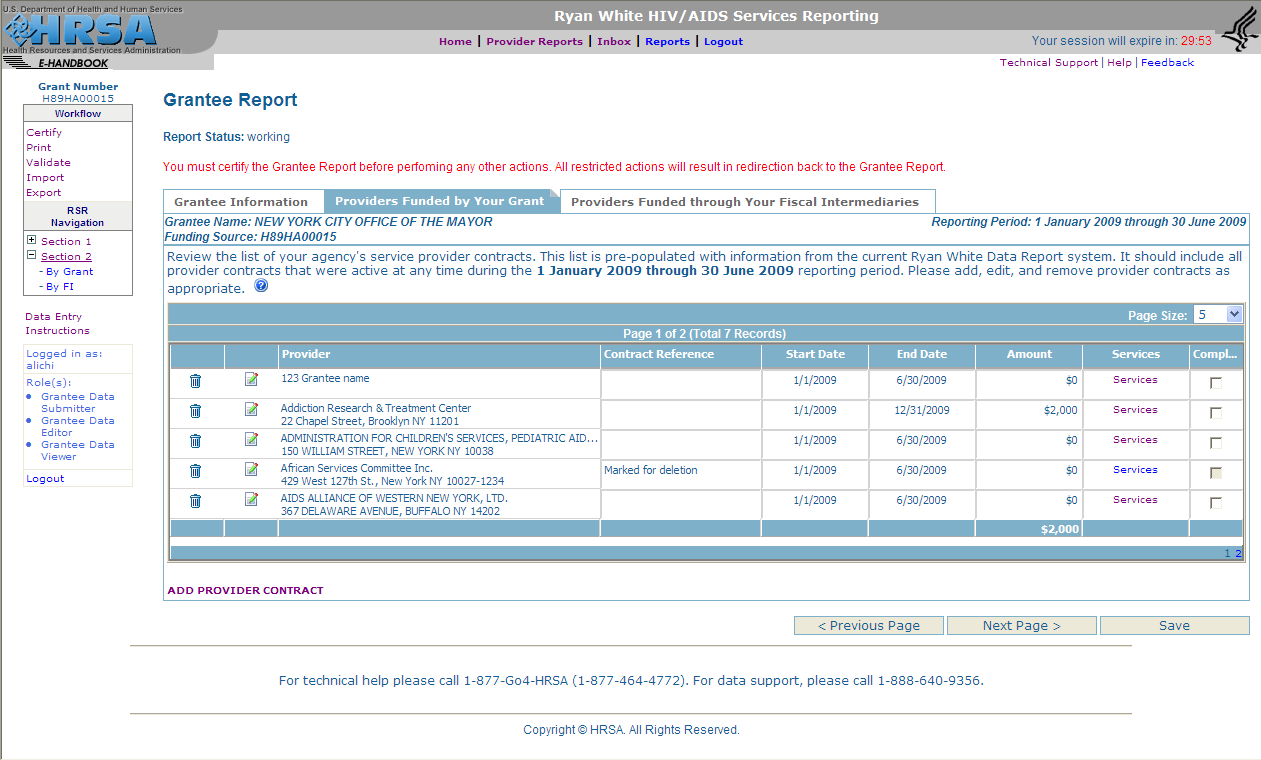The image size is (1261, 760).
Task: Open Services for Addiction Research & Treatment Center
Action: pos(1135,410)
